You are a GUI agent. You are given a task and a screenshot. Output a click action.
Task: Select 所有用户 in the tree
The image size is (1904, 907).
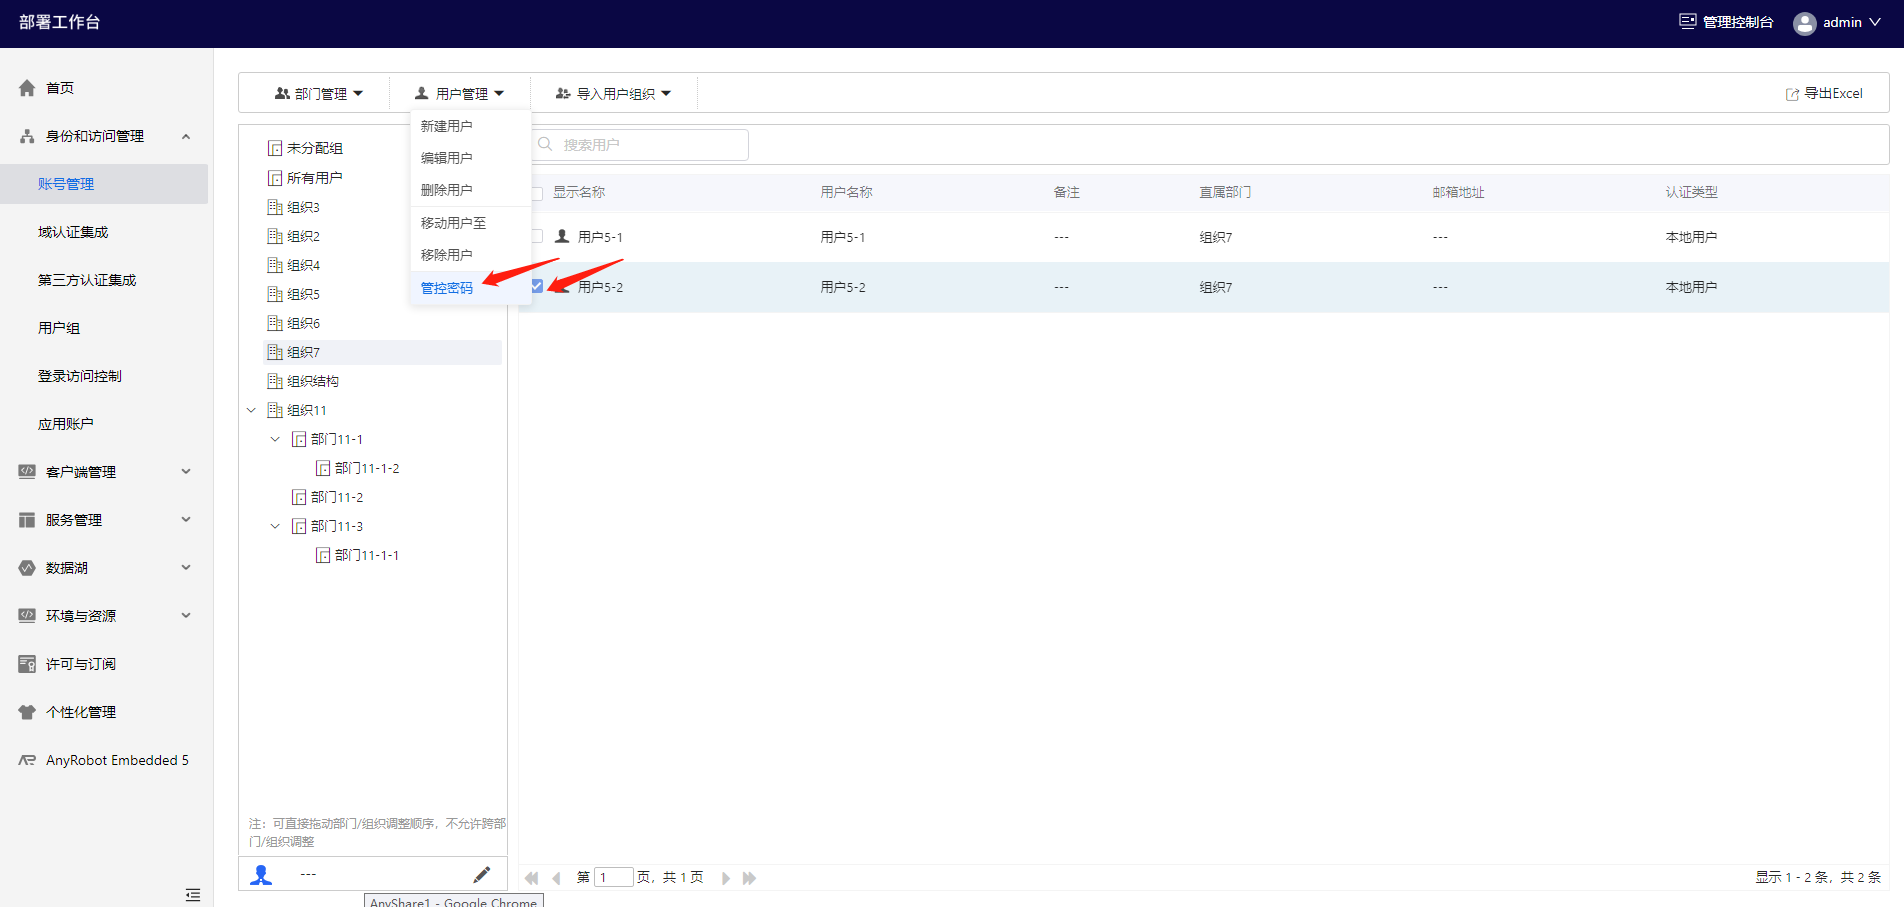pyautogui.click(x=314, y=178)
